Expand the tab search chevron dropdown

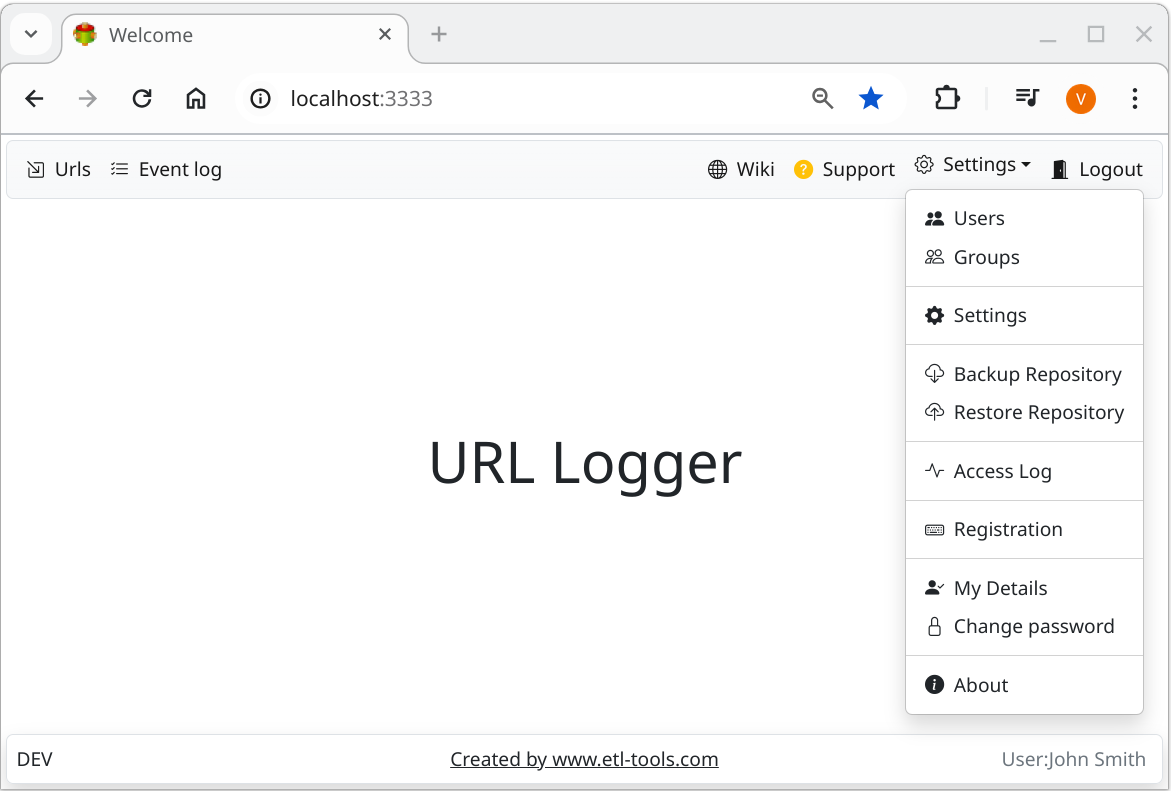click(31, 34)
